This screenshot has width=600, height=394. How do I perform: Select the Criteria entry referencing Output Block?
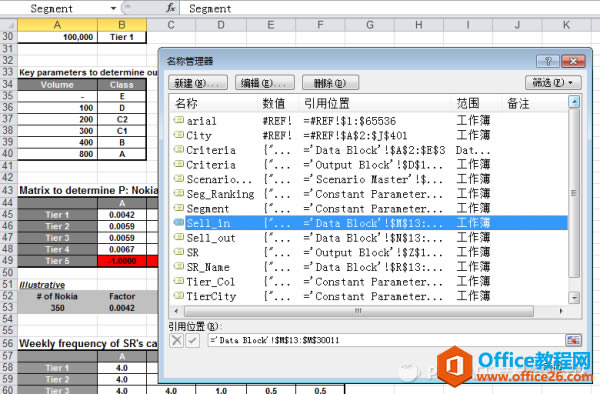369,165
